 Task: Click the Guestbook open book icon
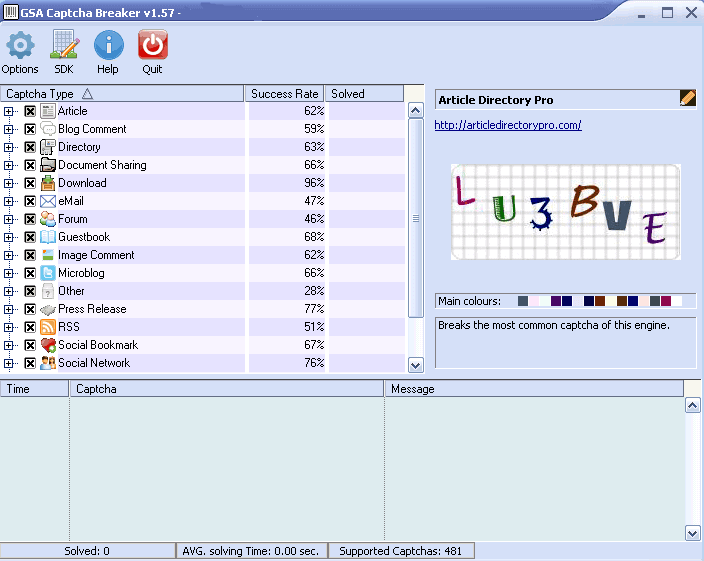pos(48,237)
